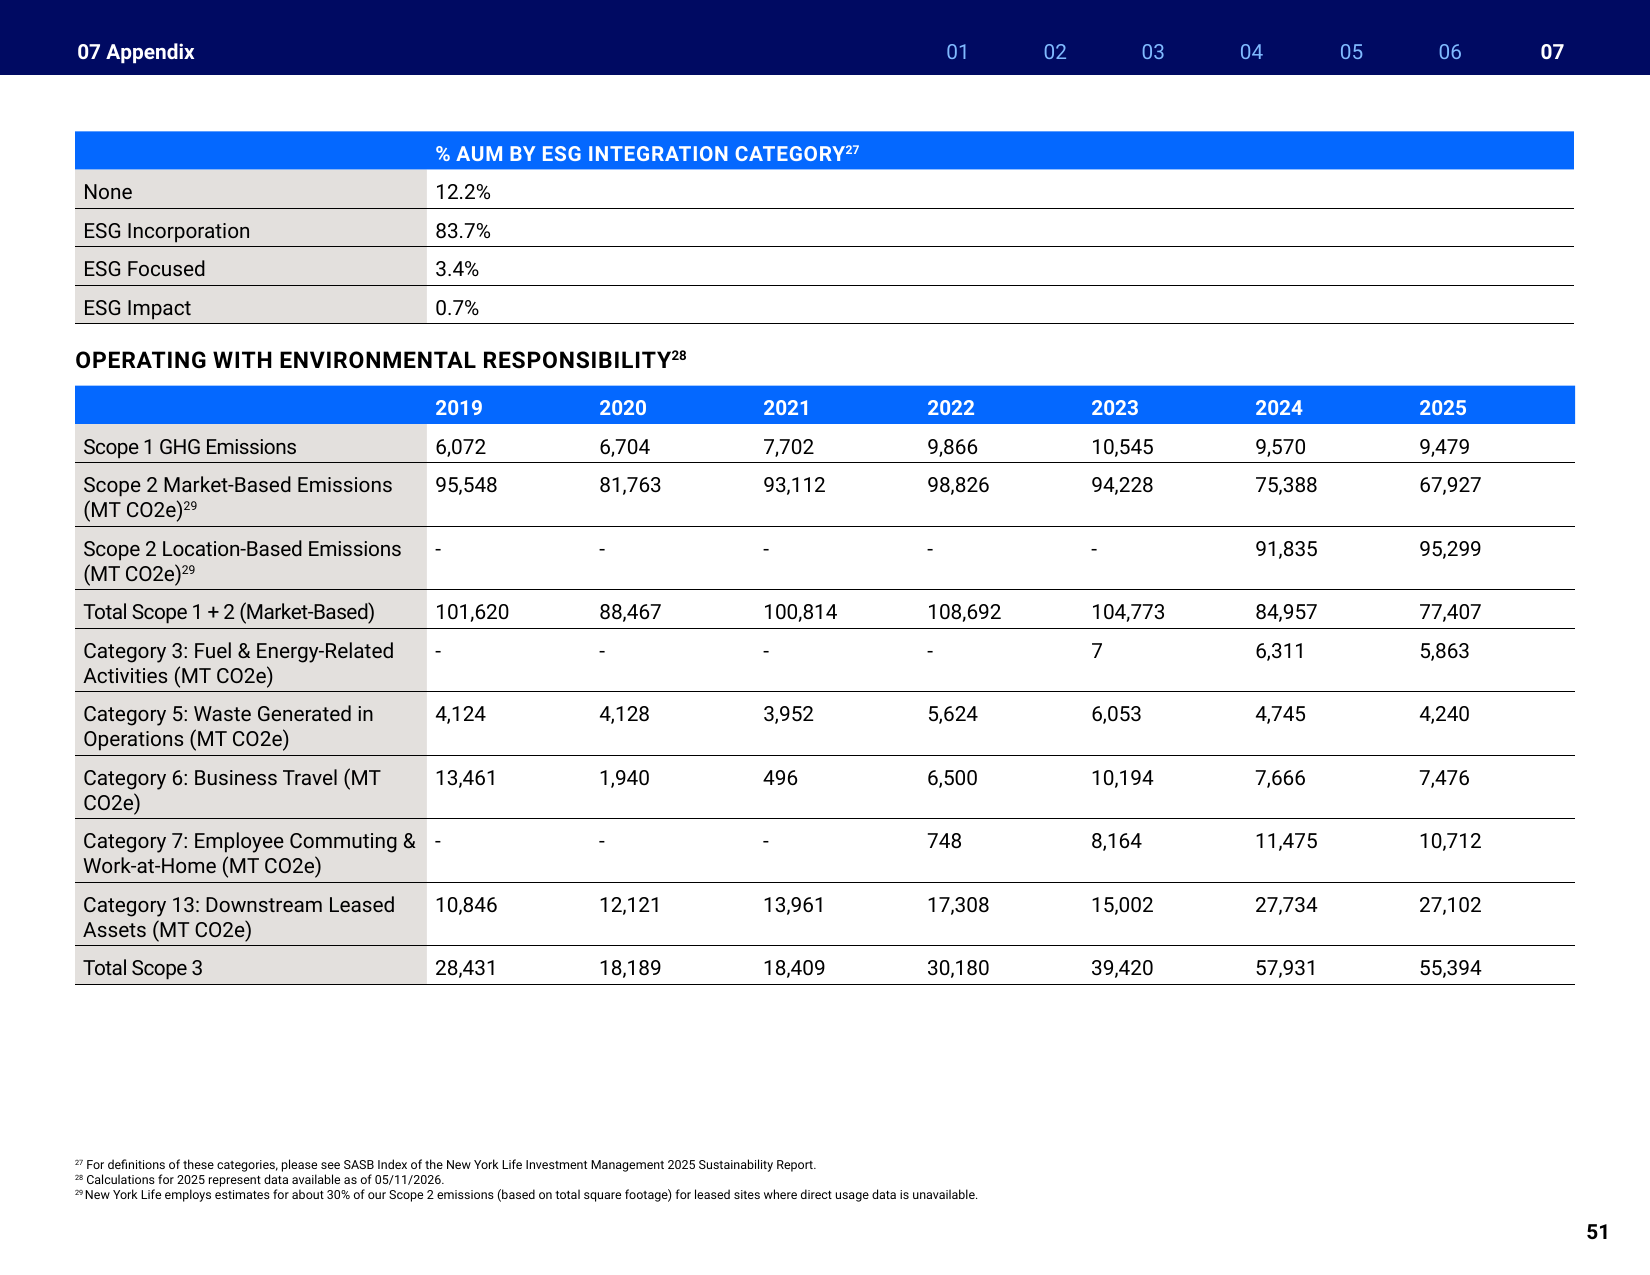Click 'Scope 1 GHG Emissions' row label
The height and width of the screenshot is (1275, 1650).
(190, 447)
